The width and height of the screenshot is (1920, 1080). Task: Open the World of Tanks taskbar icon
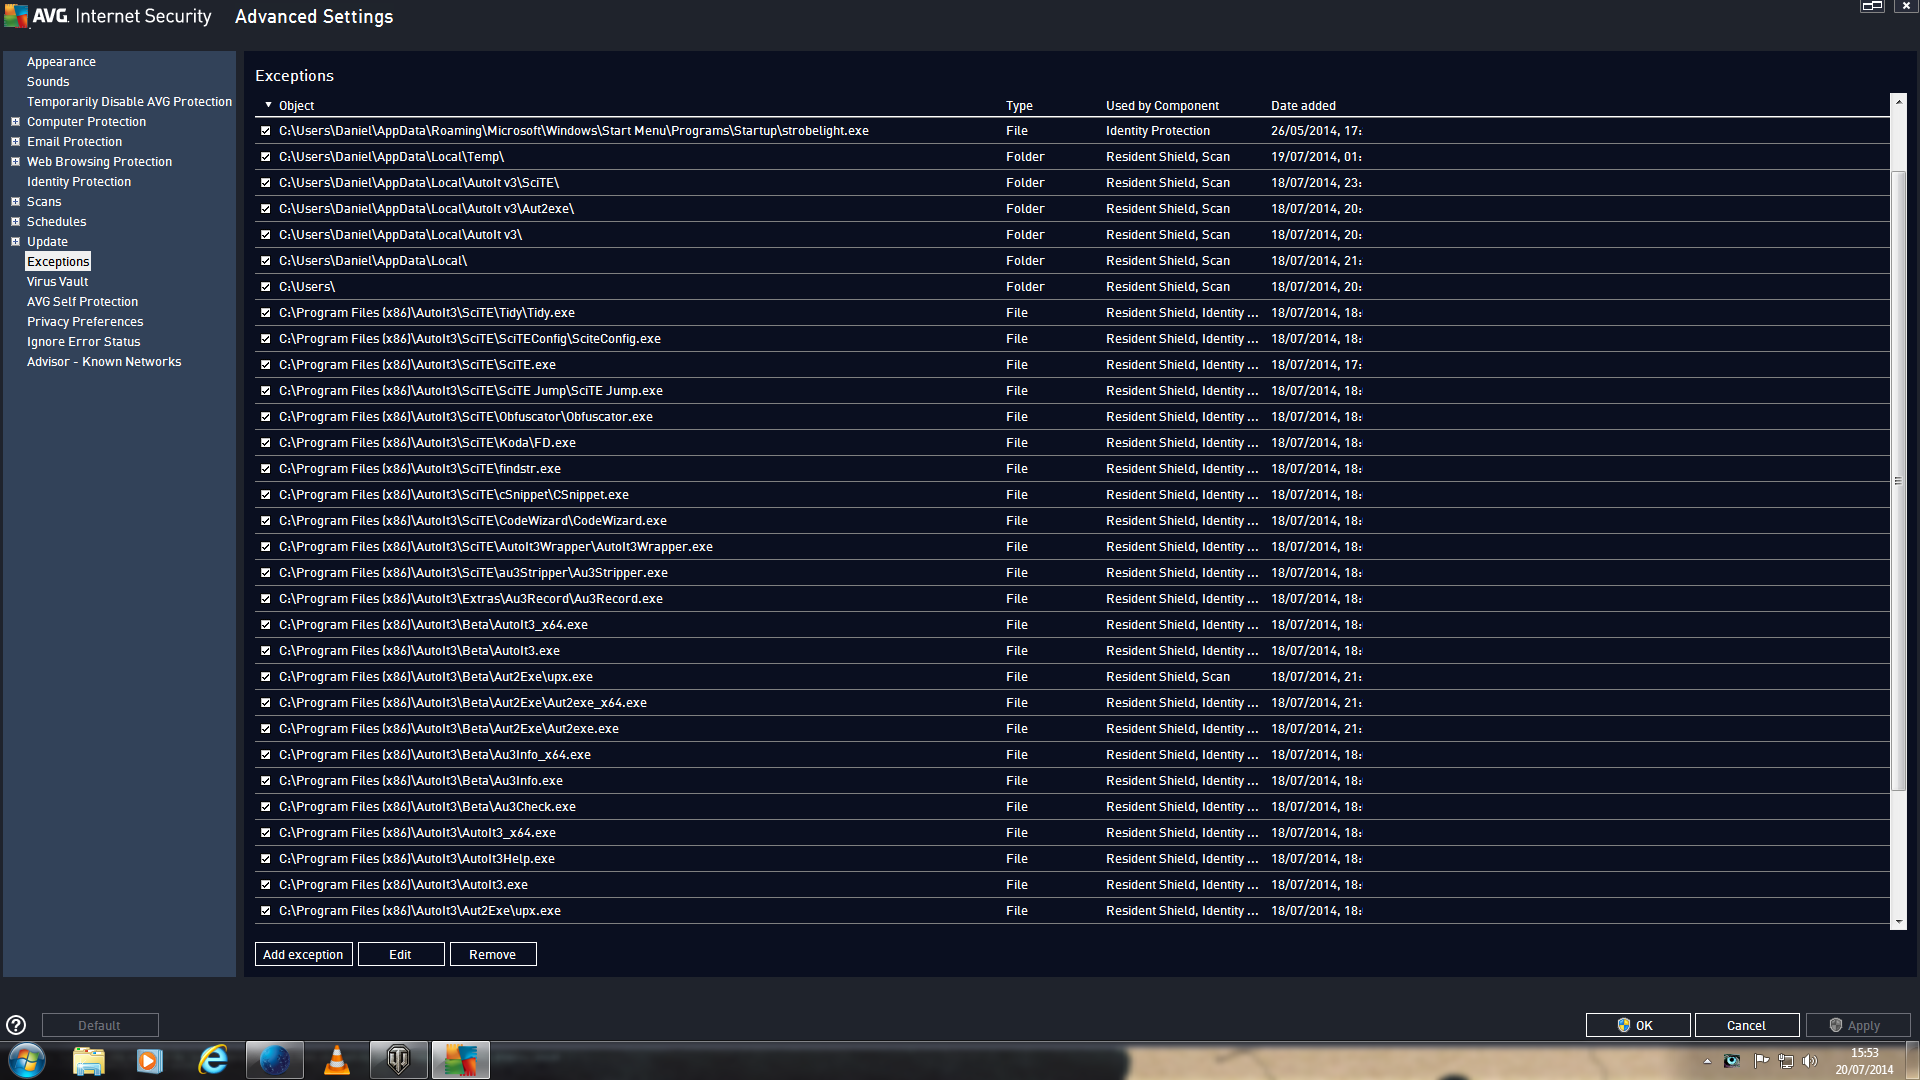coord(399,1060)
